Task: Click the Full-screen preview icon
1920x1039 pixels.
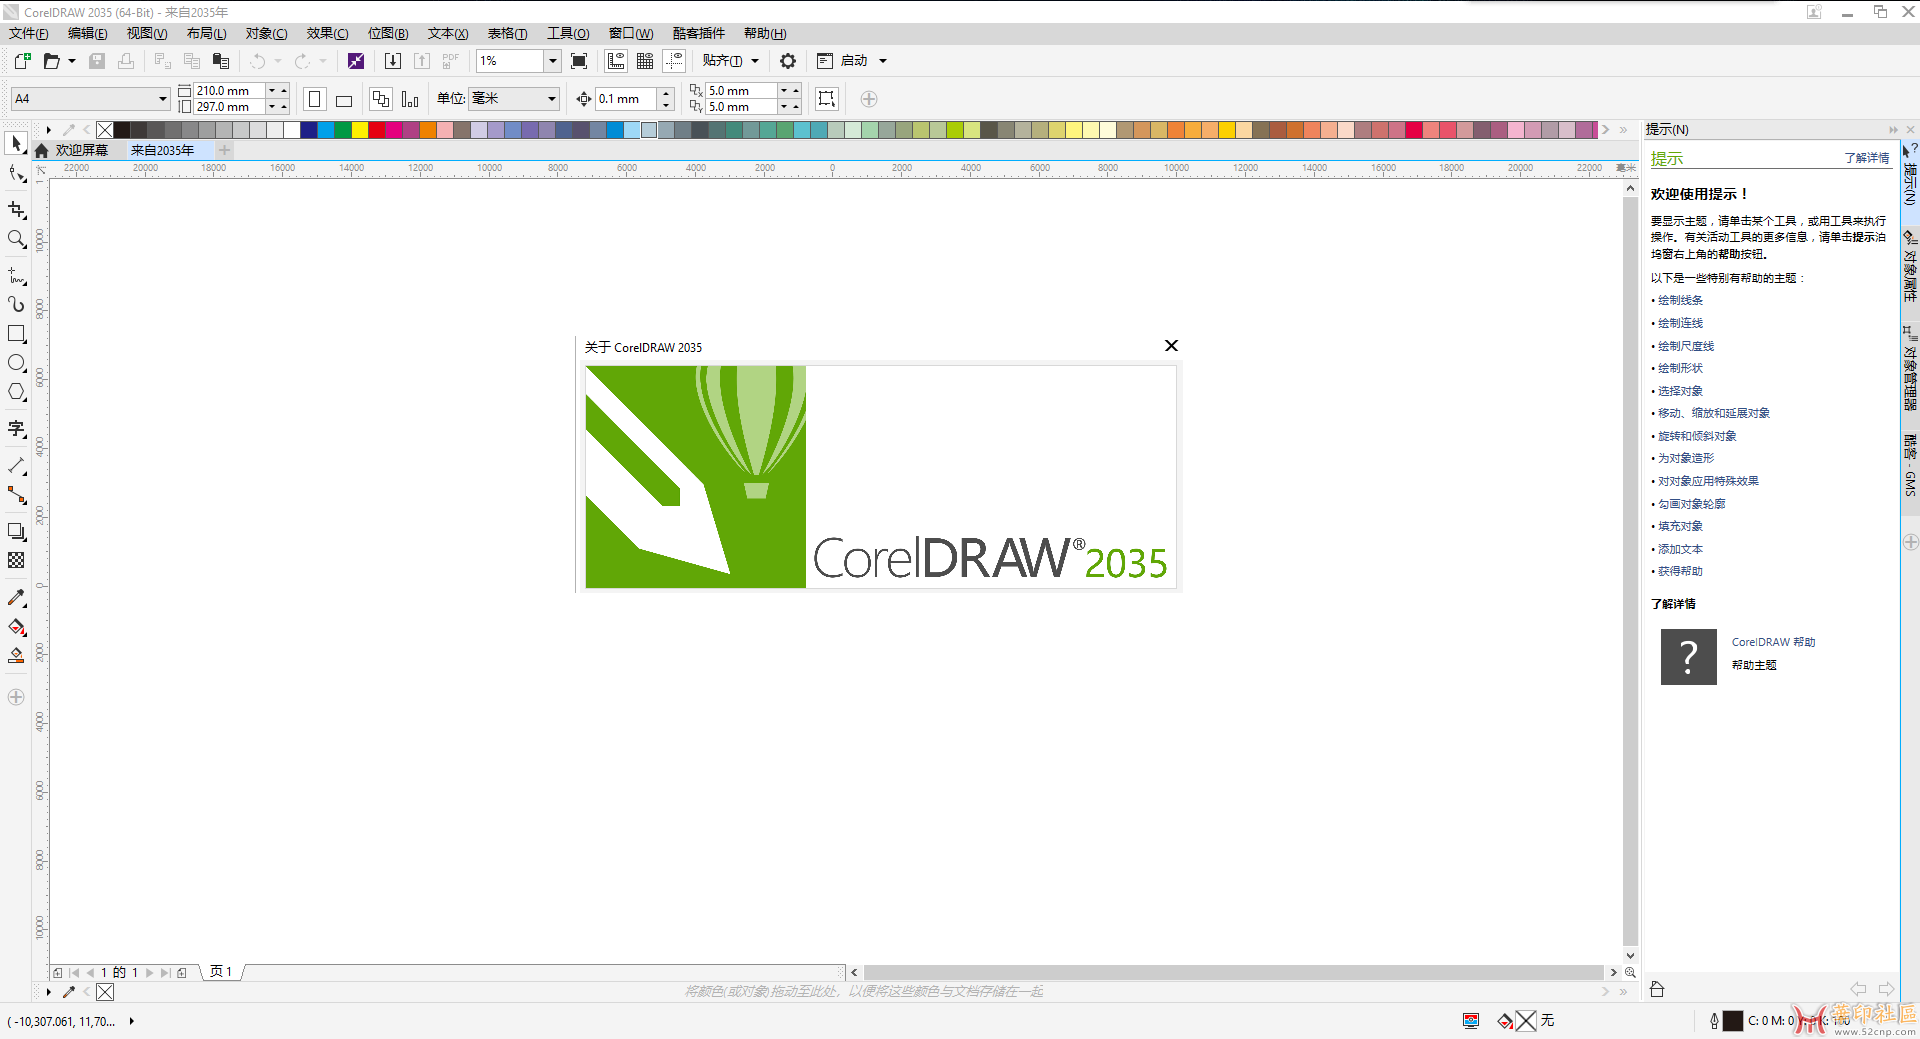Action: click(x=579, y=61)
